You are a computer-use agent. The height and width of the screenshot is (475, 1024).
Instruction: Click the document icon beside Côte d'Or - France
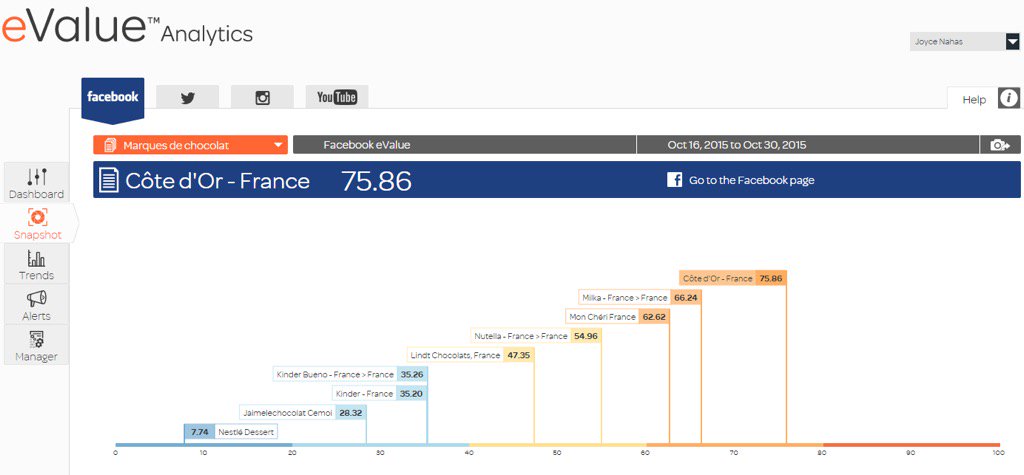pos(108,180)
